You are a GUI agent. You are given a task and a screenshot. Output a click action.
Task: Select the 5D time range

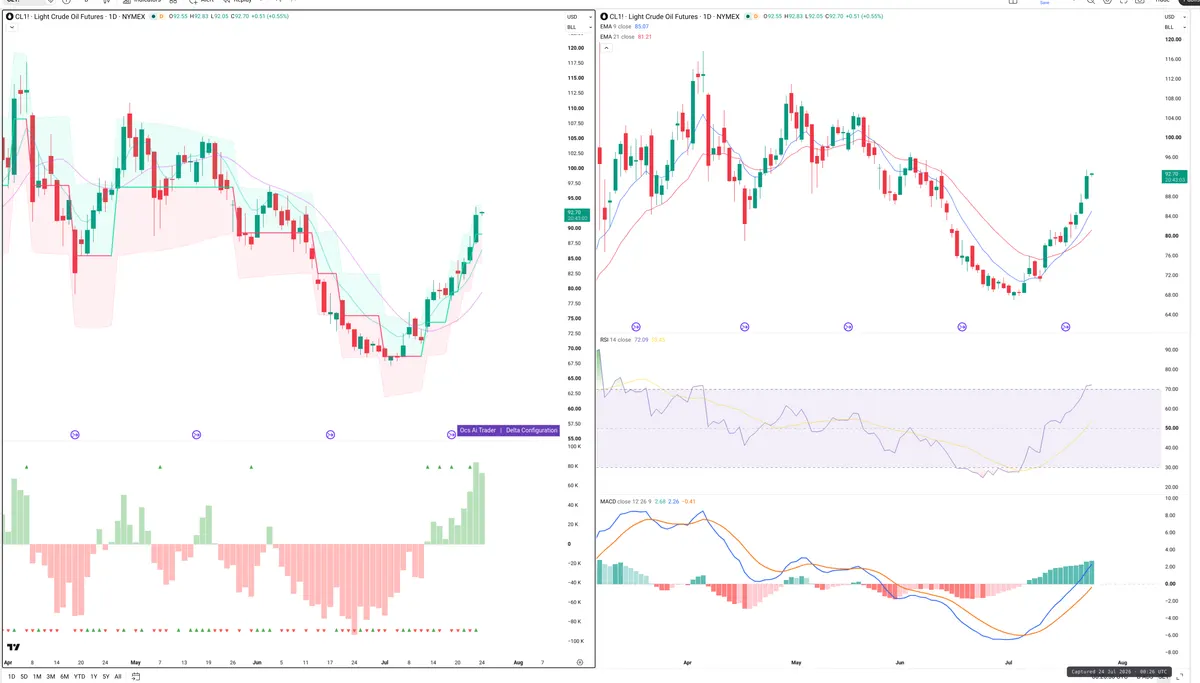24,676
